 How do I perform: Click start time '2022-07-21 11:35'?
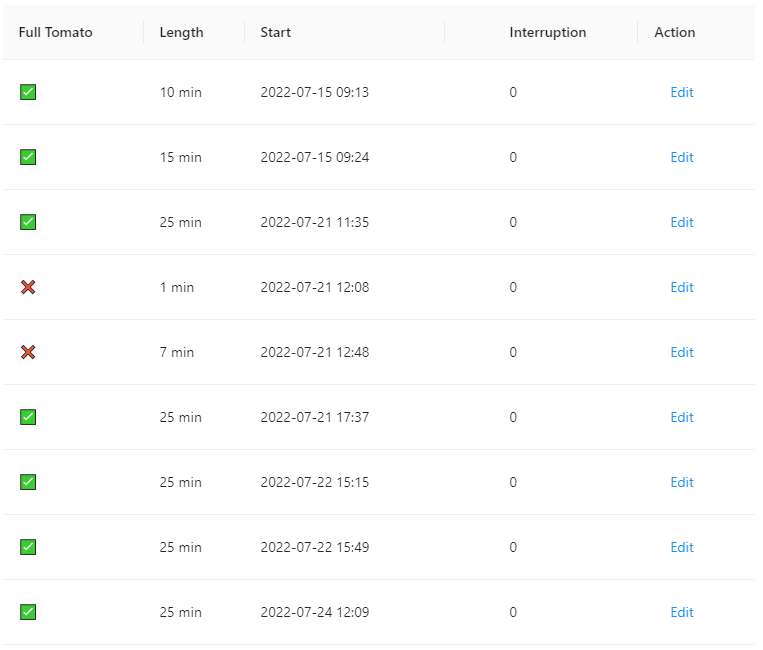click(x=315, y=222)
